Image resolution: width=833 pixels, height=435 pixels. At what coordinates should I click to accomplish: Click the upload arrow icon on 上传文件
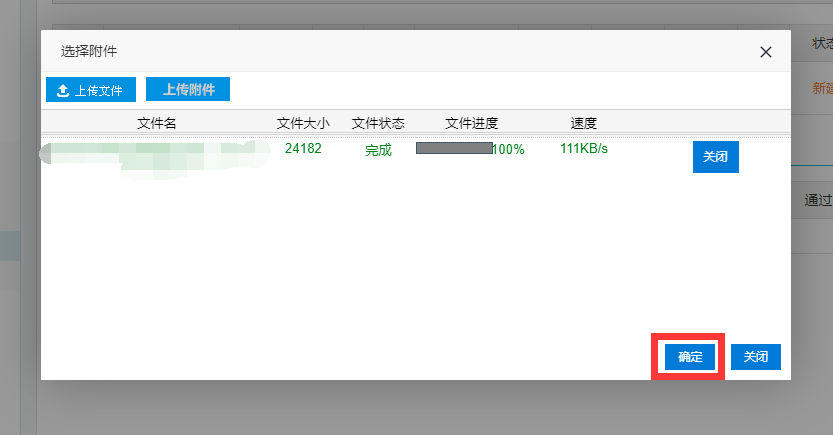(62, 90)
